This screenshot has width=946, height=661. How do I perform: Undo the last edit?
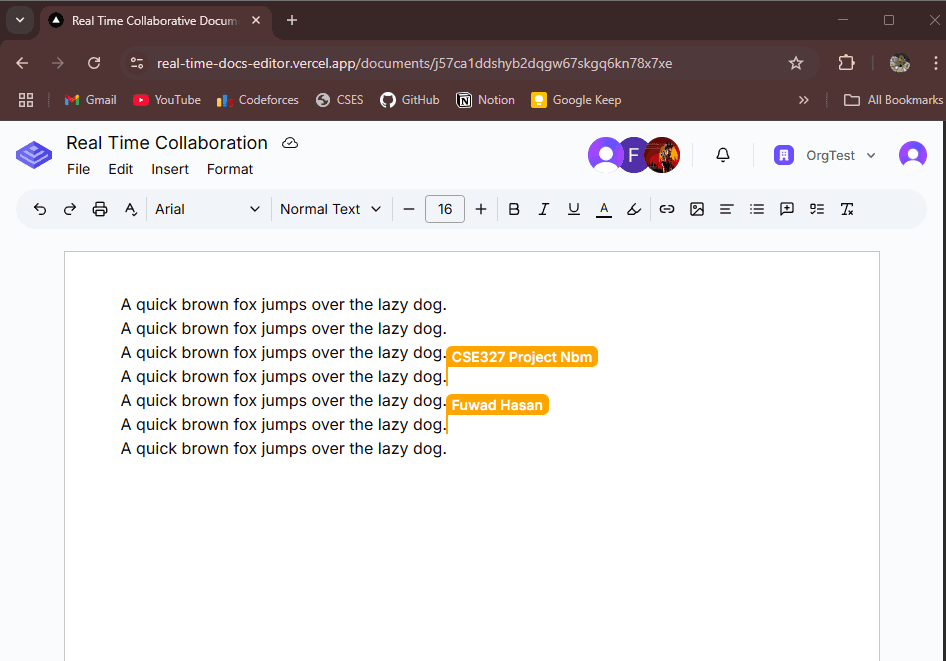pos(40,209)
